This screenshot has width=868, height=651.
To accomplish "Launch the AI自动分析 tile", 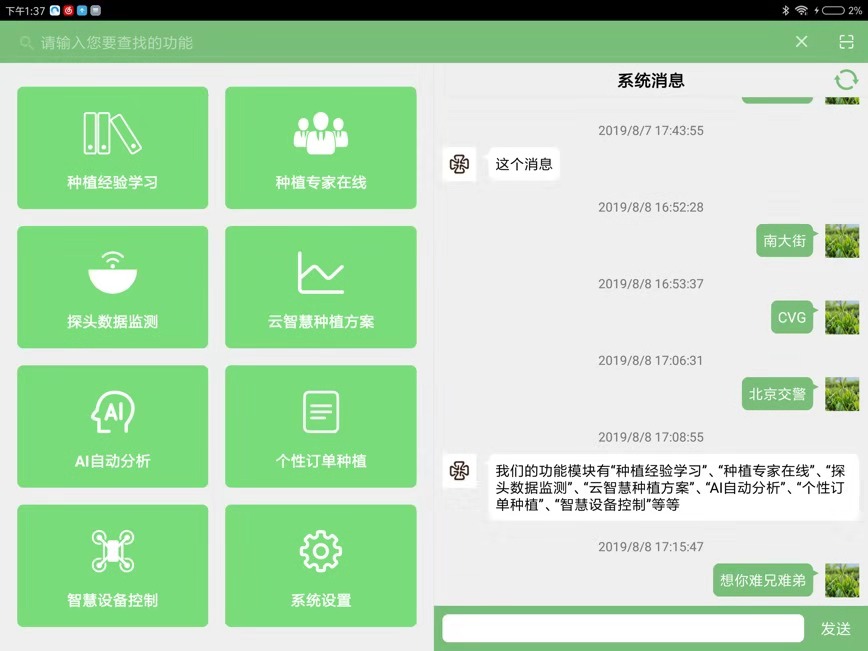I will 112,426.
